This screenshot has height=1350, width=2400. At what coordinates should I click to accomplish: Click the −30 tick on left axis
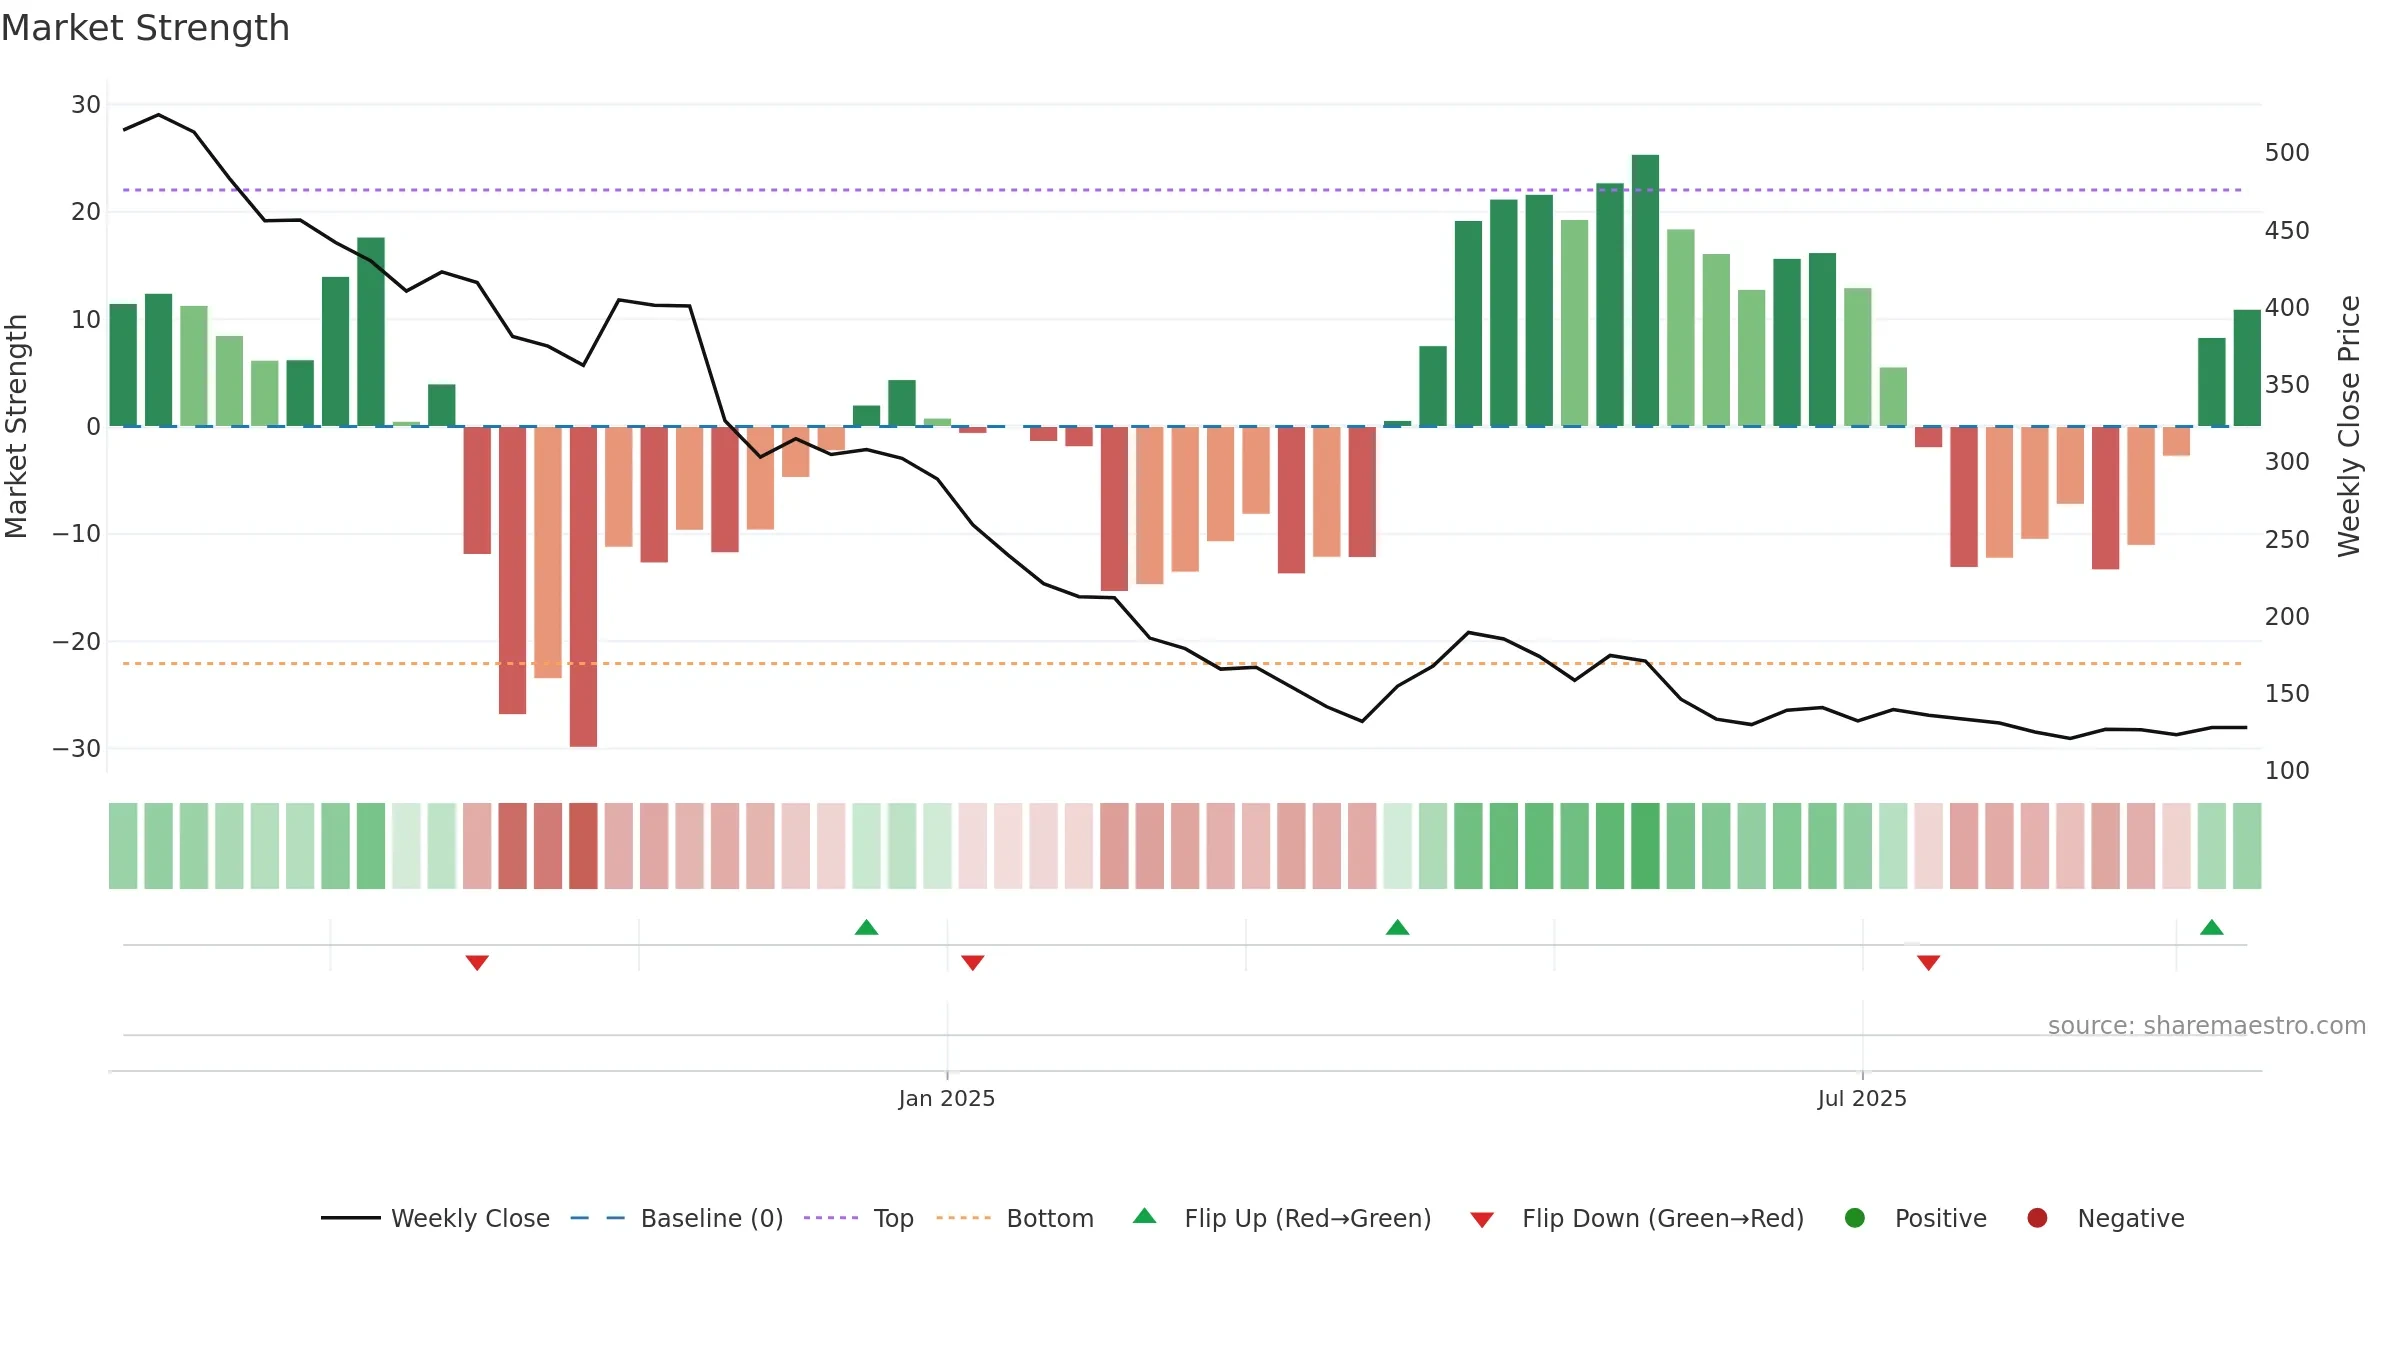coord(77,748)
